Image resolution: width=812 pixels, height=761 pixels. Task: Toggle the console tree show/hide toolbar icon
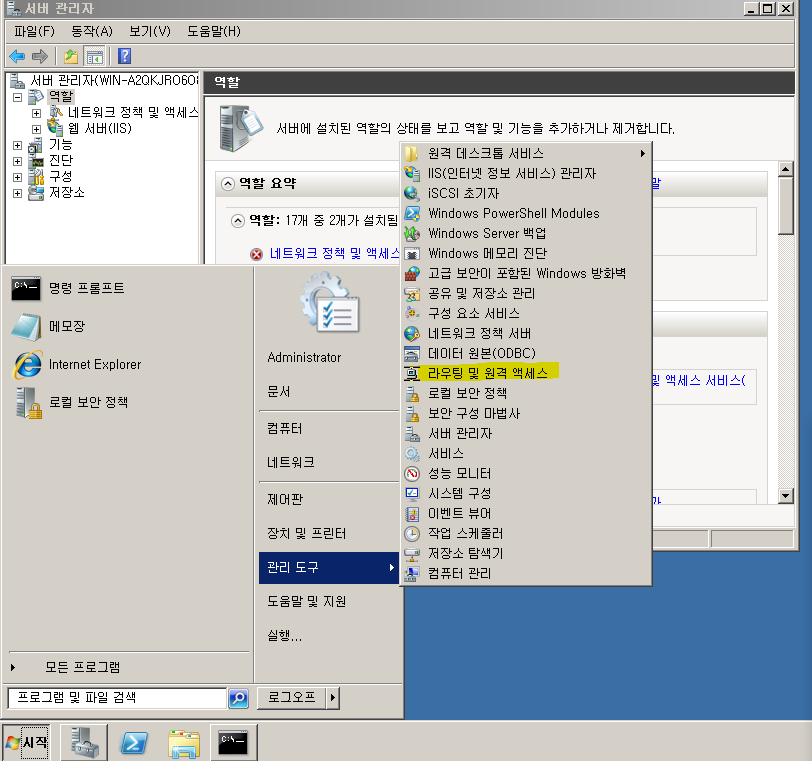(94, 56)
